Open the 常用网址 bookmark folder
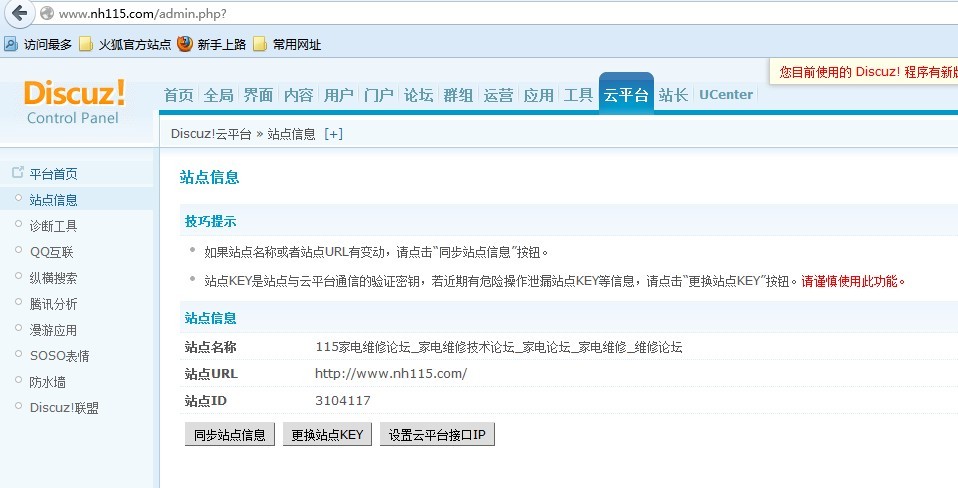 (x=287, y=44)
